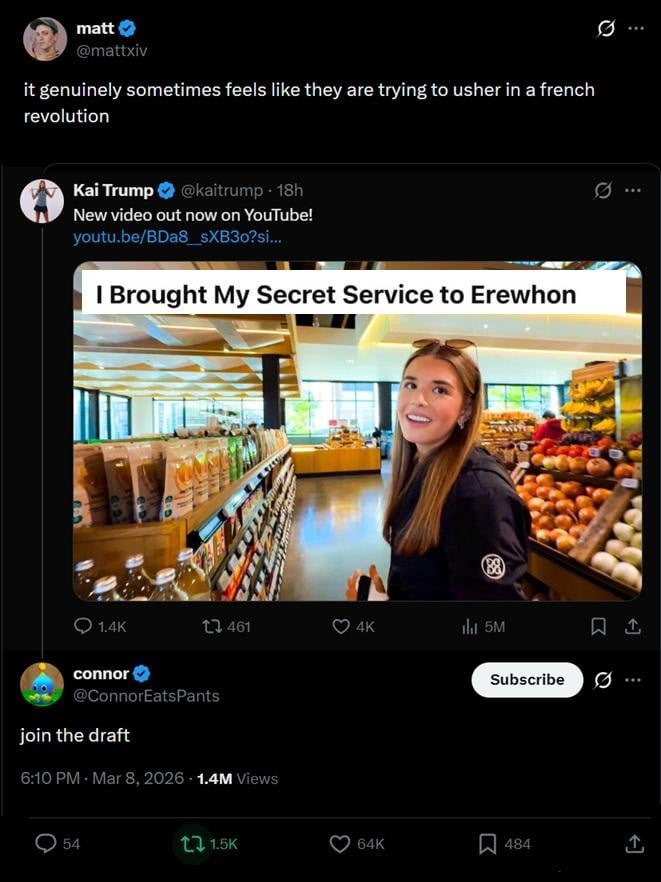Open more options menu on matt's post
Screen dimensions: 661x882
pos(636,29)
